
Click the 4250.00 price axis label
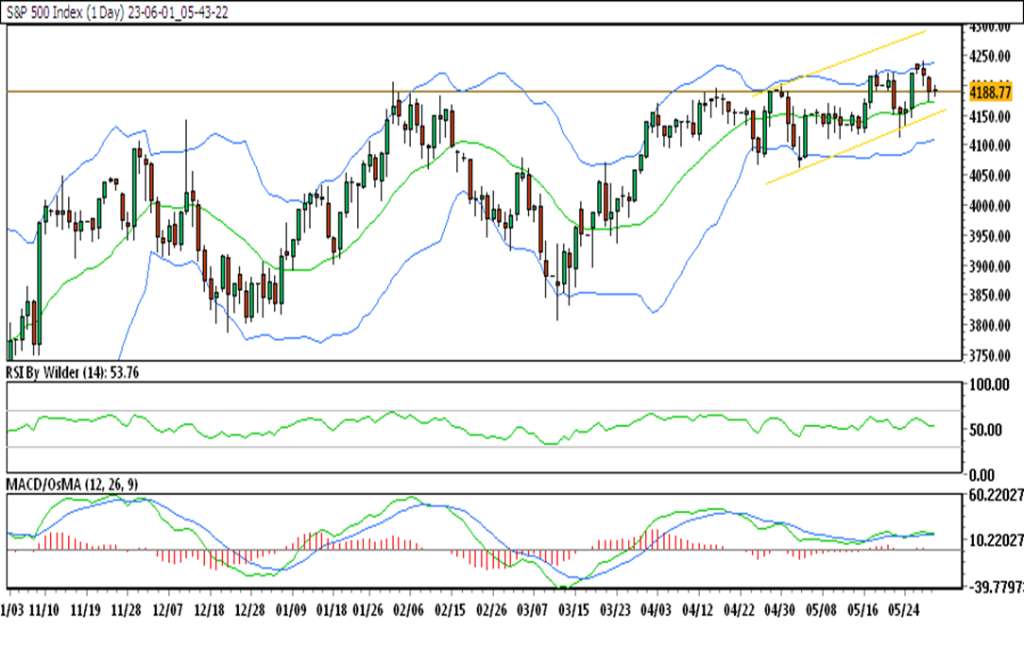coord(990,57)
